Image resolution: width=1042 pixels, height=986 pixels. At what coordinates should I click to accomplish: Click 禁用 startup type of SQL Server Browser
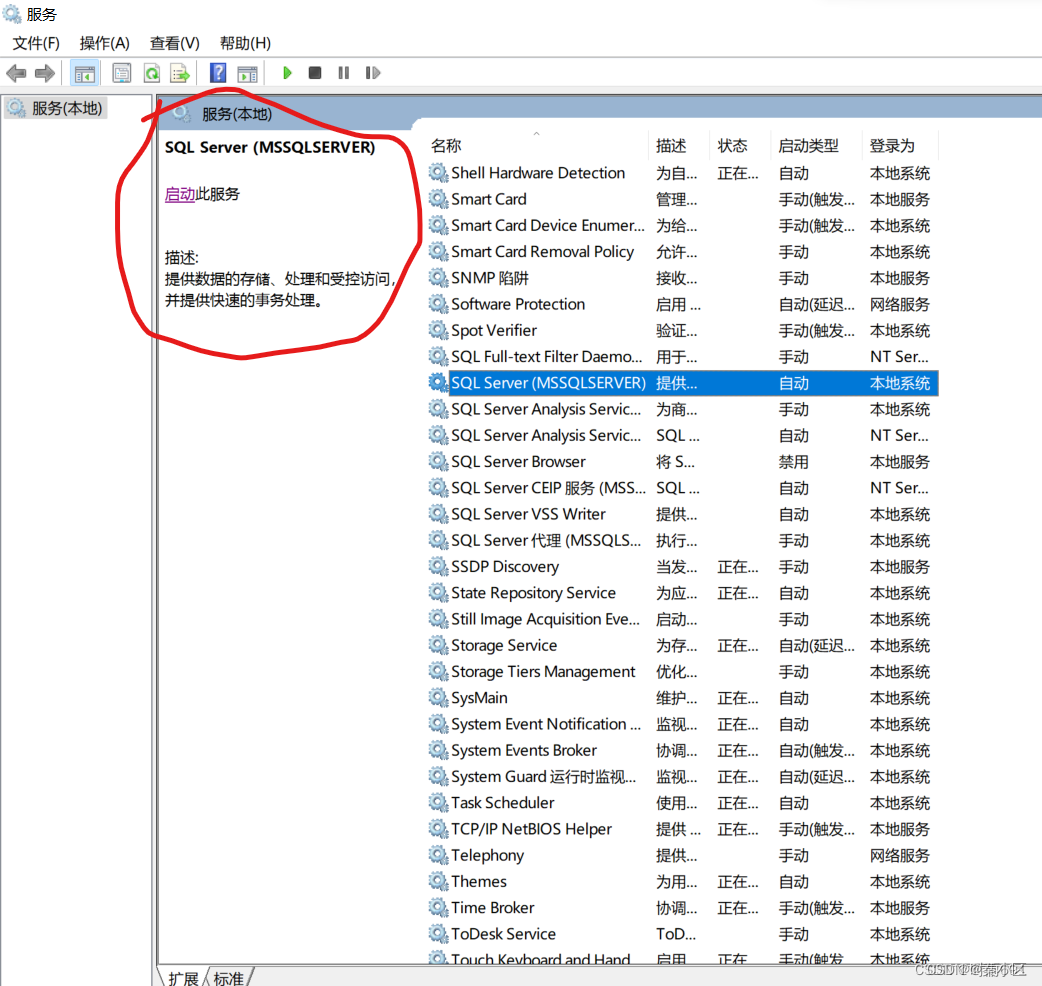(793, 462)
